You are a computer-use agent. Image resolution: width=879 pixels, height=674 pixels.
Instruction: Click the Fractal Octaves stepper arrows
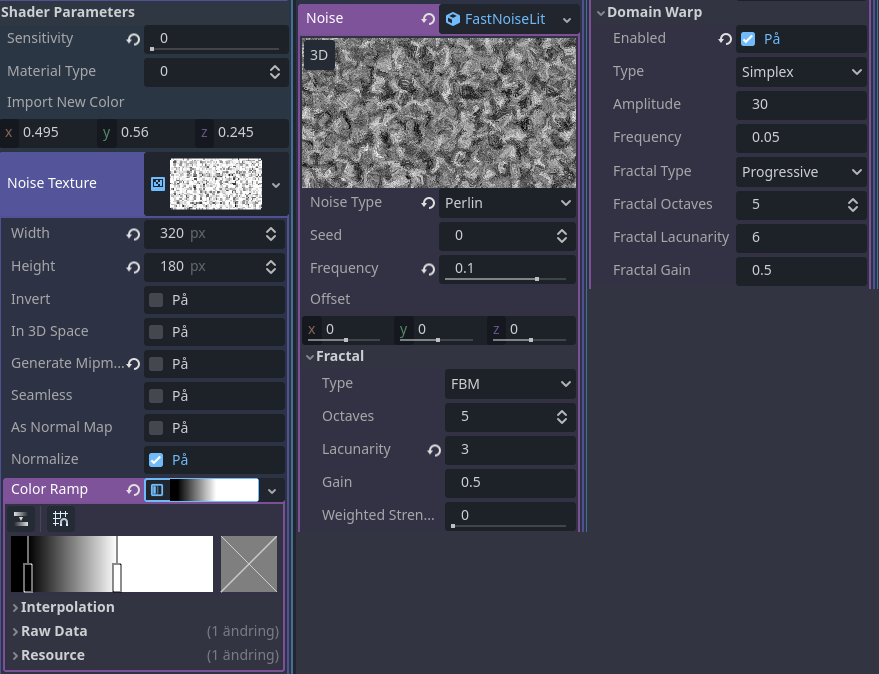tap(853, 205)
